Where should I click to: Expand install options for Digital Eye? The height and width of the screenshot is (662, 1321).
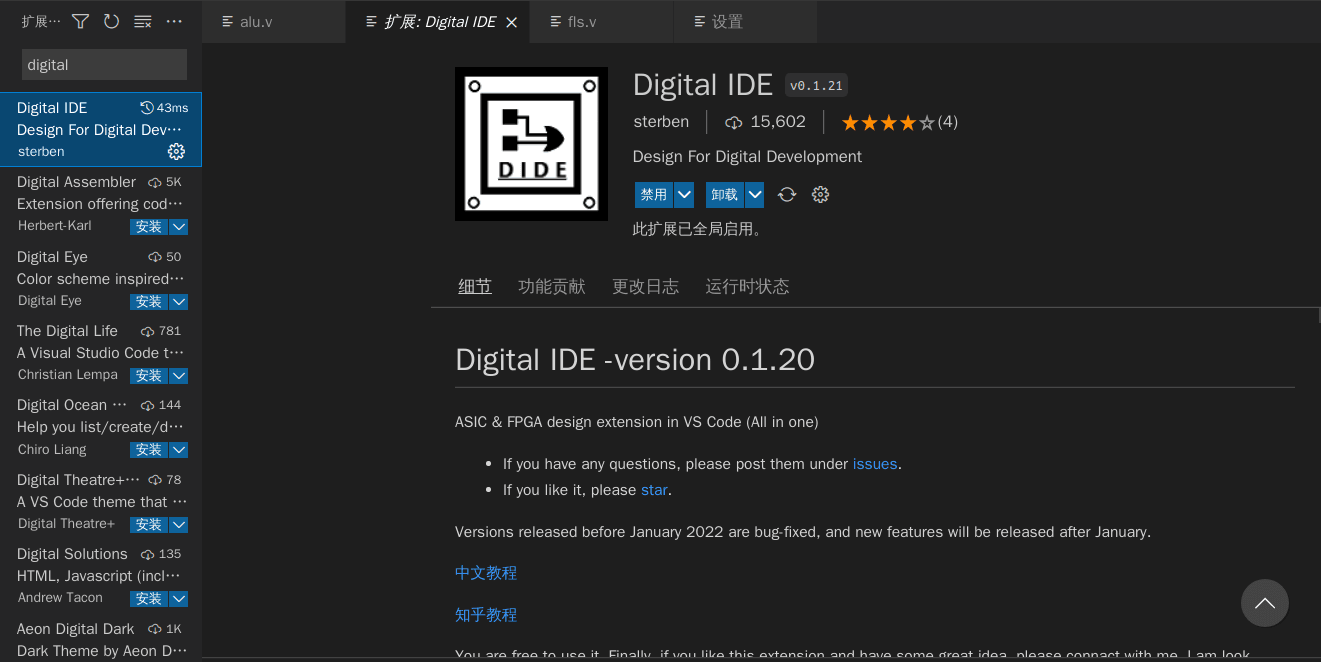pyautogui.click(x=179, y=302)
